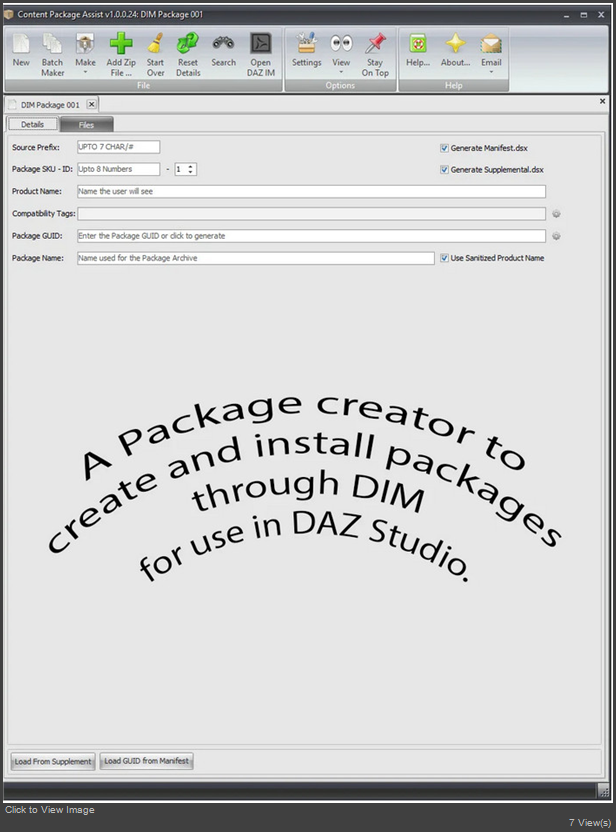616x832 pixels.
Task: Click the Start Over broom icon
Action: coord(155,44)
